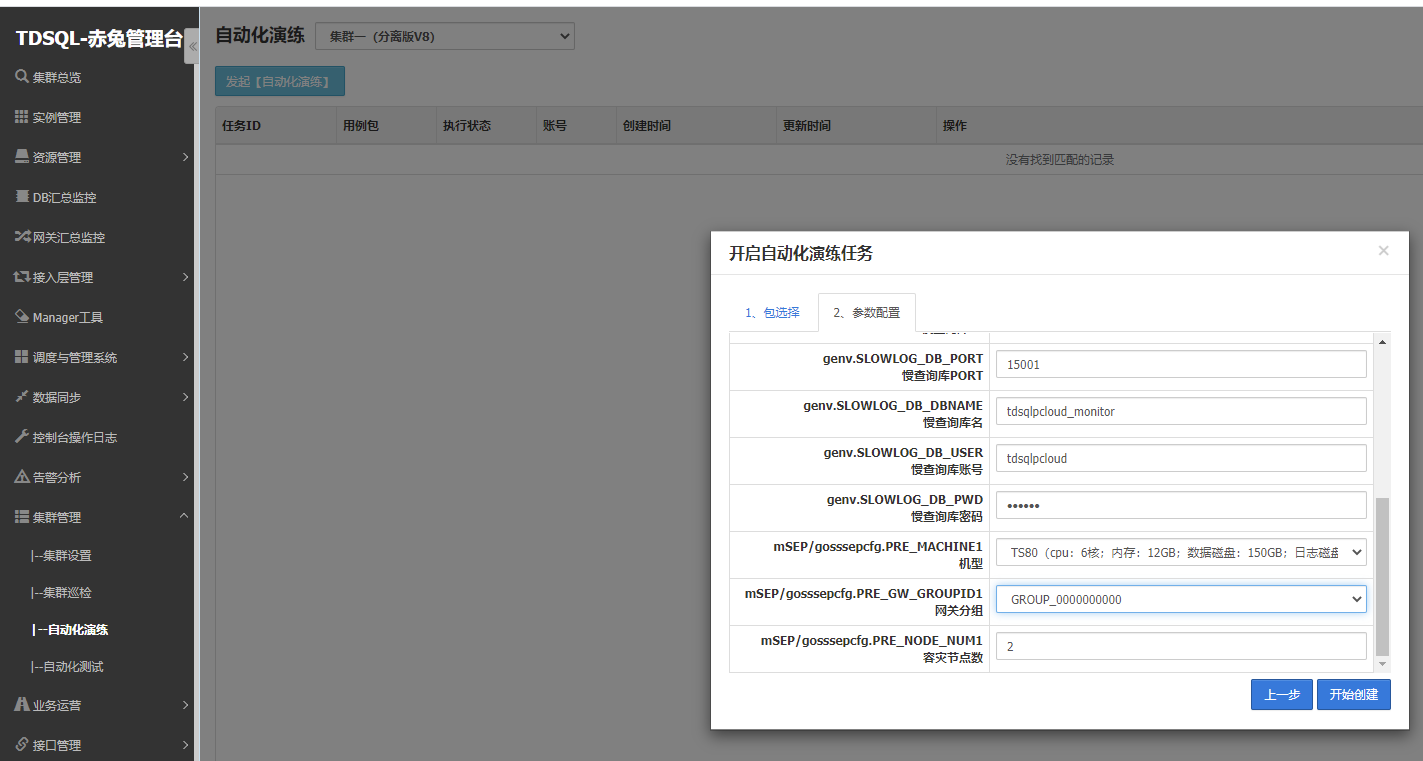Open the 集群一 cluster selector dropdown
This screenshot has width=1423, height=761.
tap(445, 36)
